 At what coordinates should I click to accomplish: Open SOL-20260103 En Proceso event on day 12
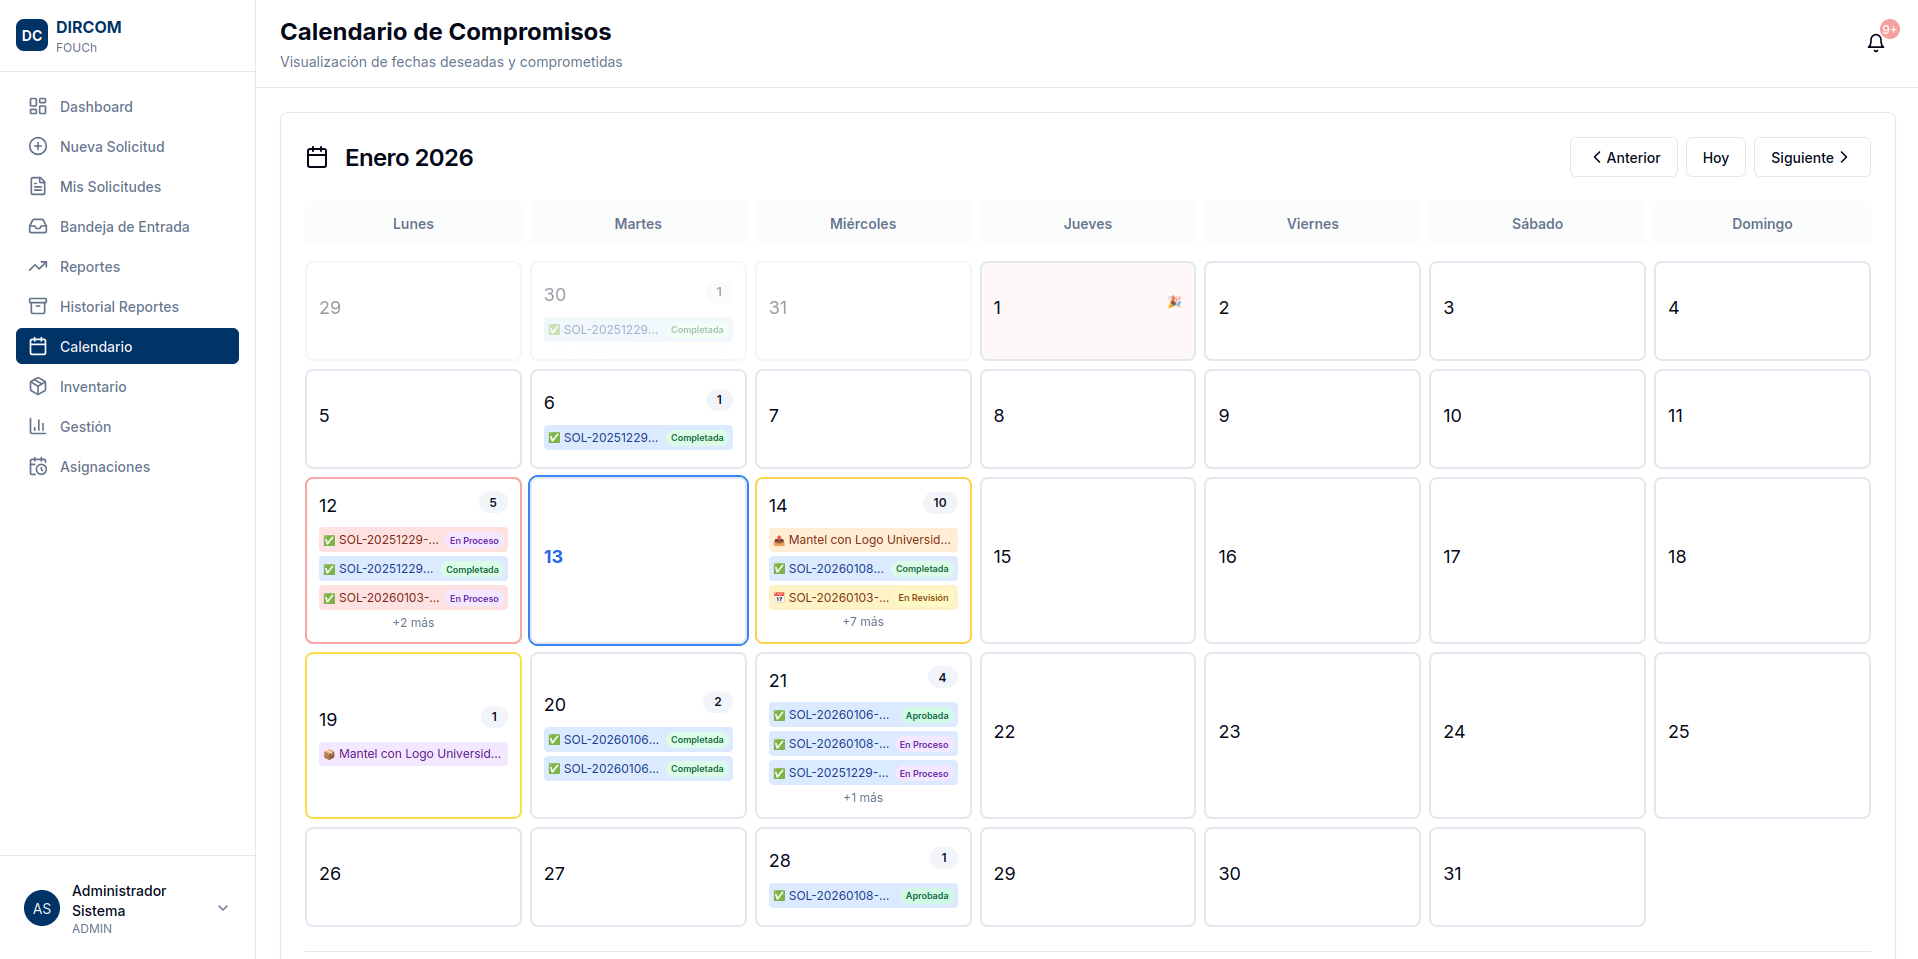pyautogui.click(x=413, y=598)
